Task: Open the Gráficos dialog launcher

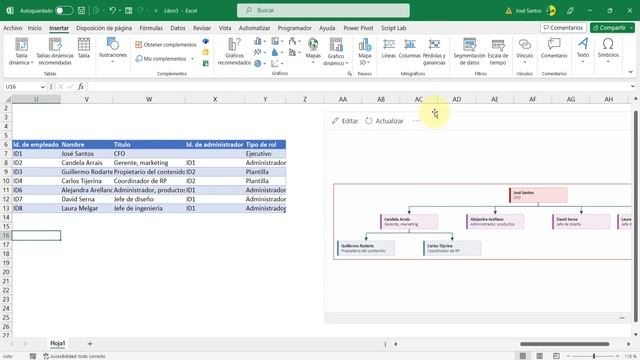Action: 349,73
